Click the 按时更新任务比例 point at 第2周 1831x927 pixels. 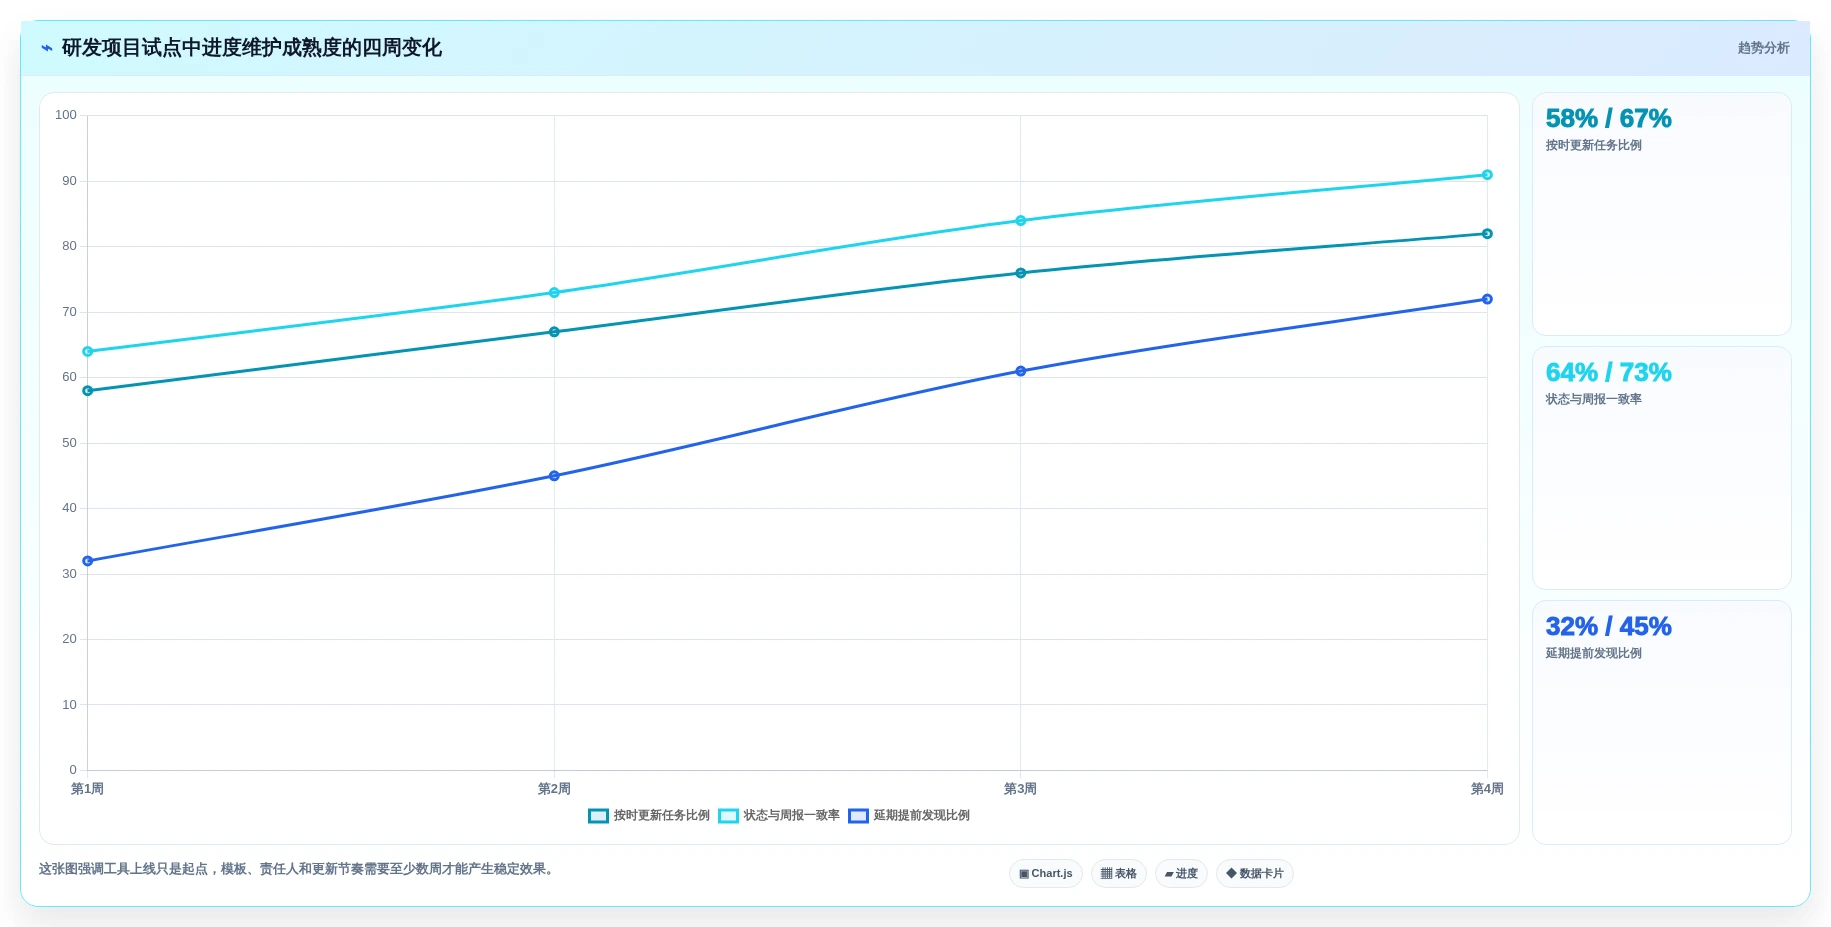[554, 332]
